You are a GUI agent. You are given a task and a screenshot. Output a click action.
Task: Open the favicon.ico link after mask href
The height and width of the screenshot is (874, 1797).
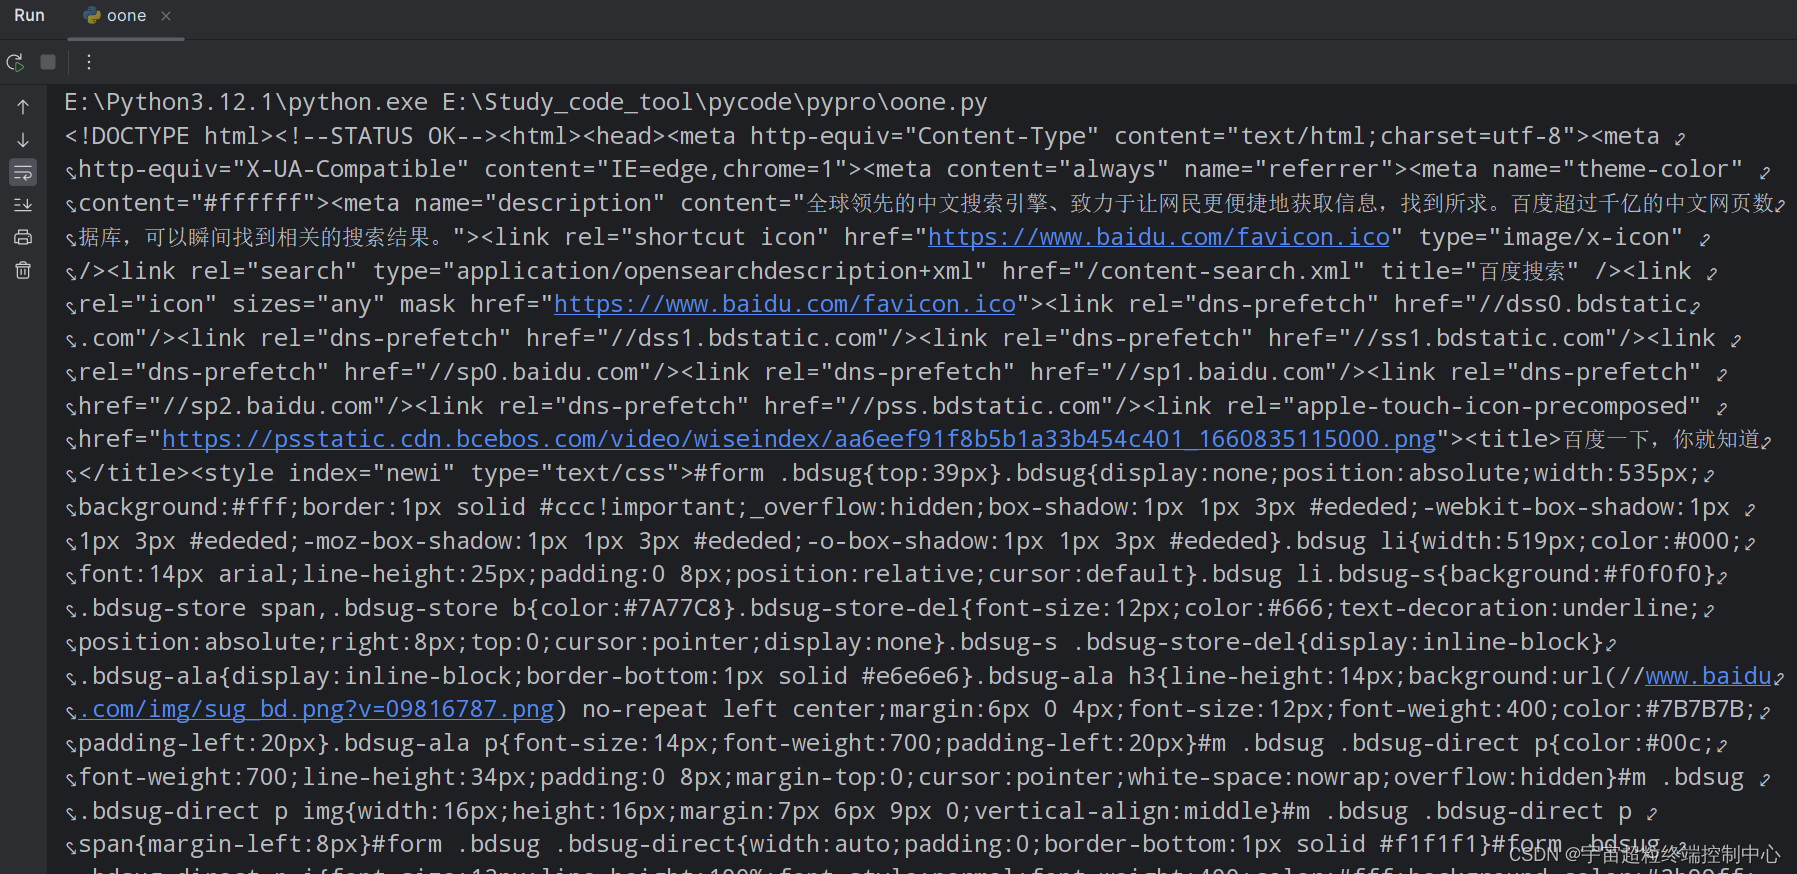pos(785,304)
